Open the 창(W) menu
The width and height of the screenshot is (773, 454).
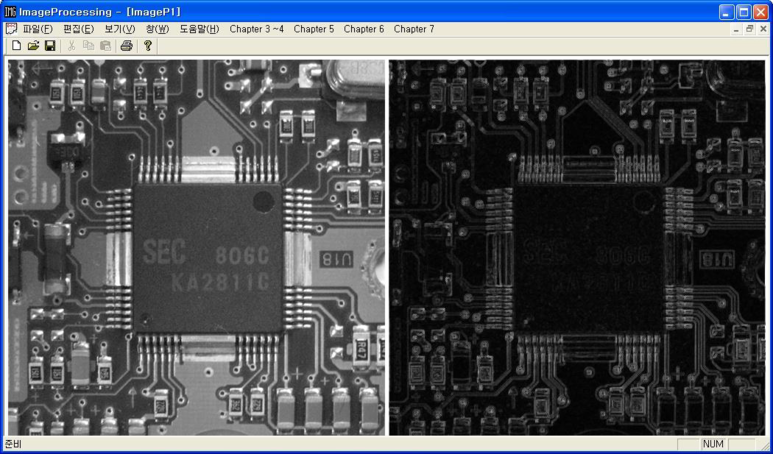tap(157, 29)
